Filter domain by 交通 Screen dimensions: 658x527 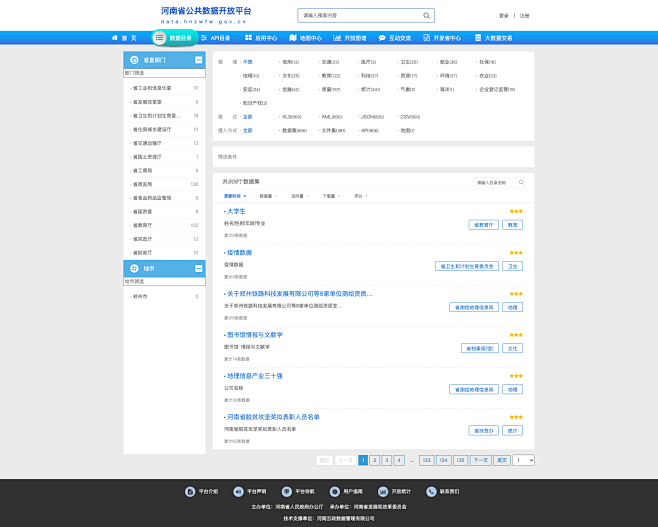pos(330,62)
